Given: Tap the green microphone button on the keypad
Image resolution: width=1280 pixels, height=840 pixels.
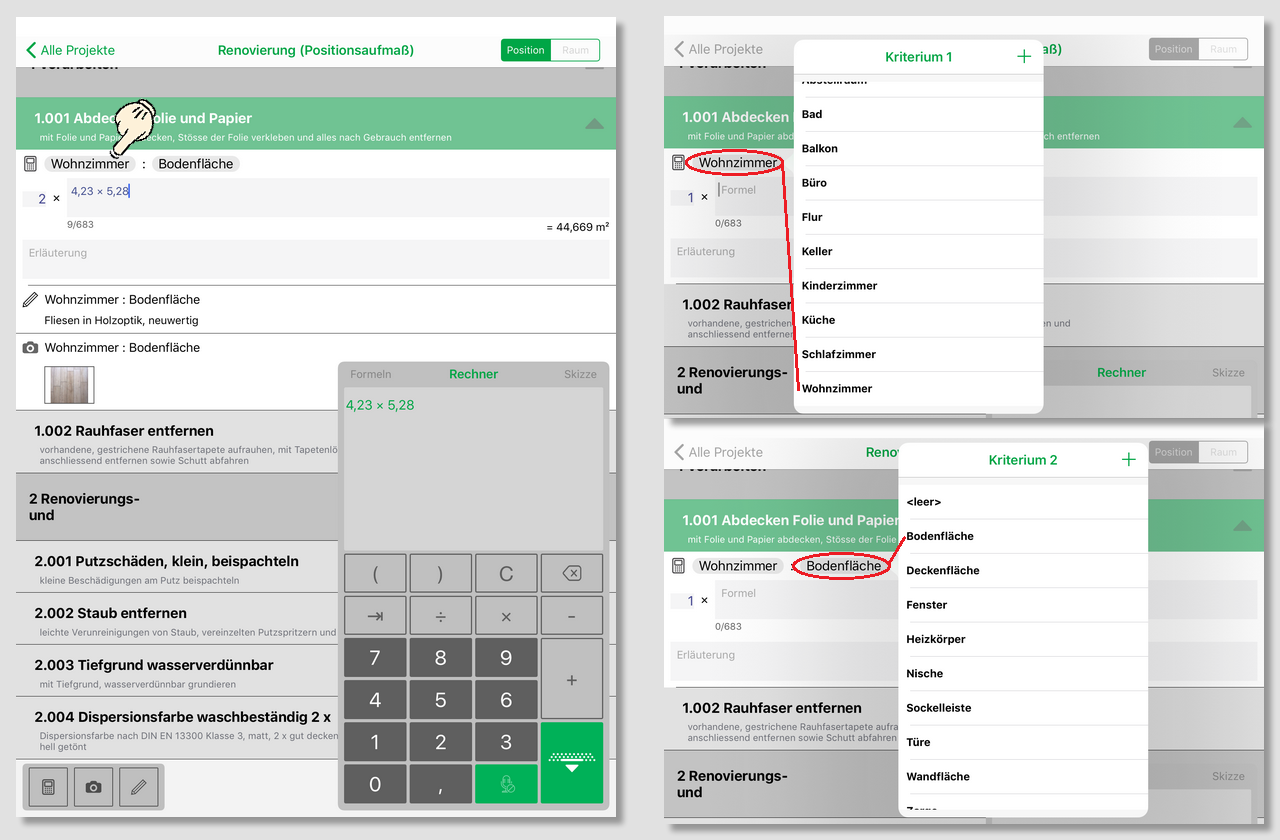Looking at the screenshot, I should point(506,783).
